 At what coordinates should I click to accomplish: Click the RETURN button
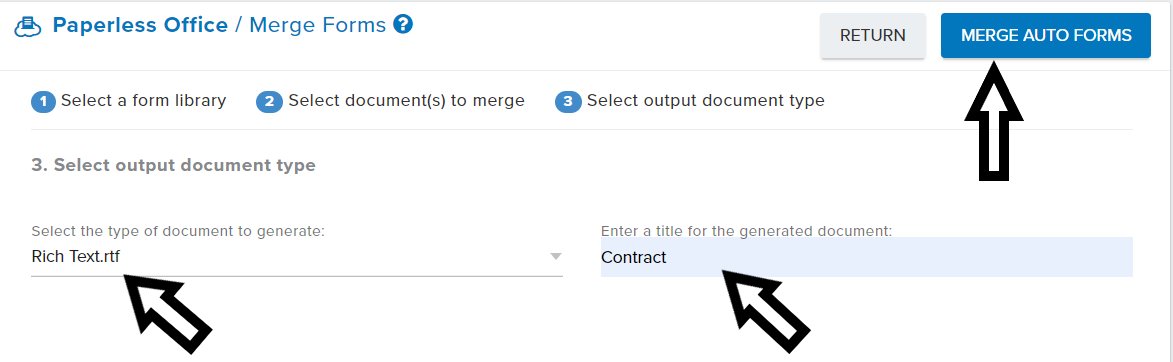click(x=873, y=36)
